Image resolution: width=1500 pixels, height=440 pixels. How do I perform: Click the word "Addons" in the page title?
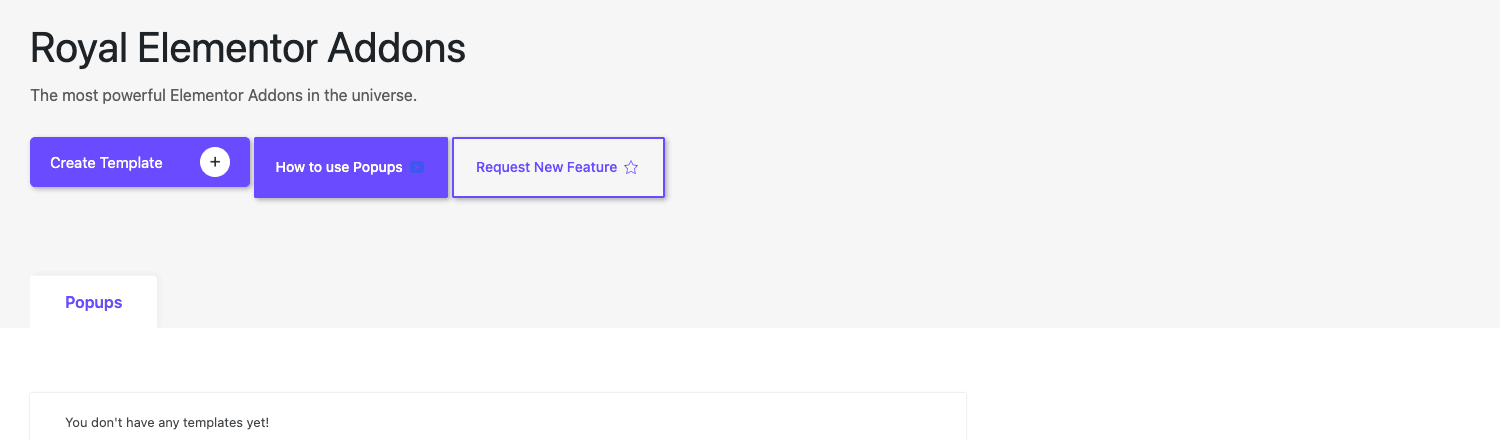[x=397, y=48]
